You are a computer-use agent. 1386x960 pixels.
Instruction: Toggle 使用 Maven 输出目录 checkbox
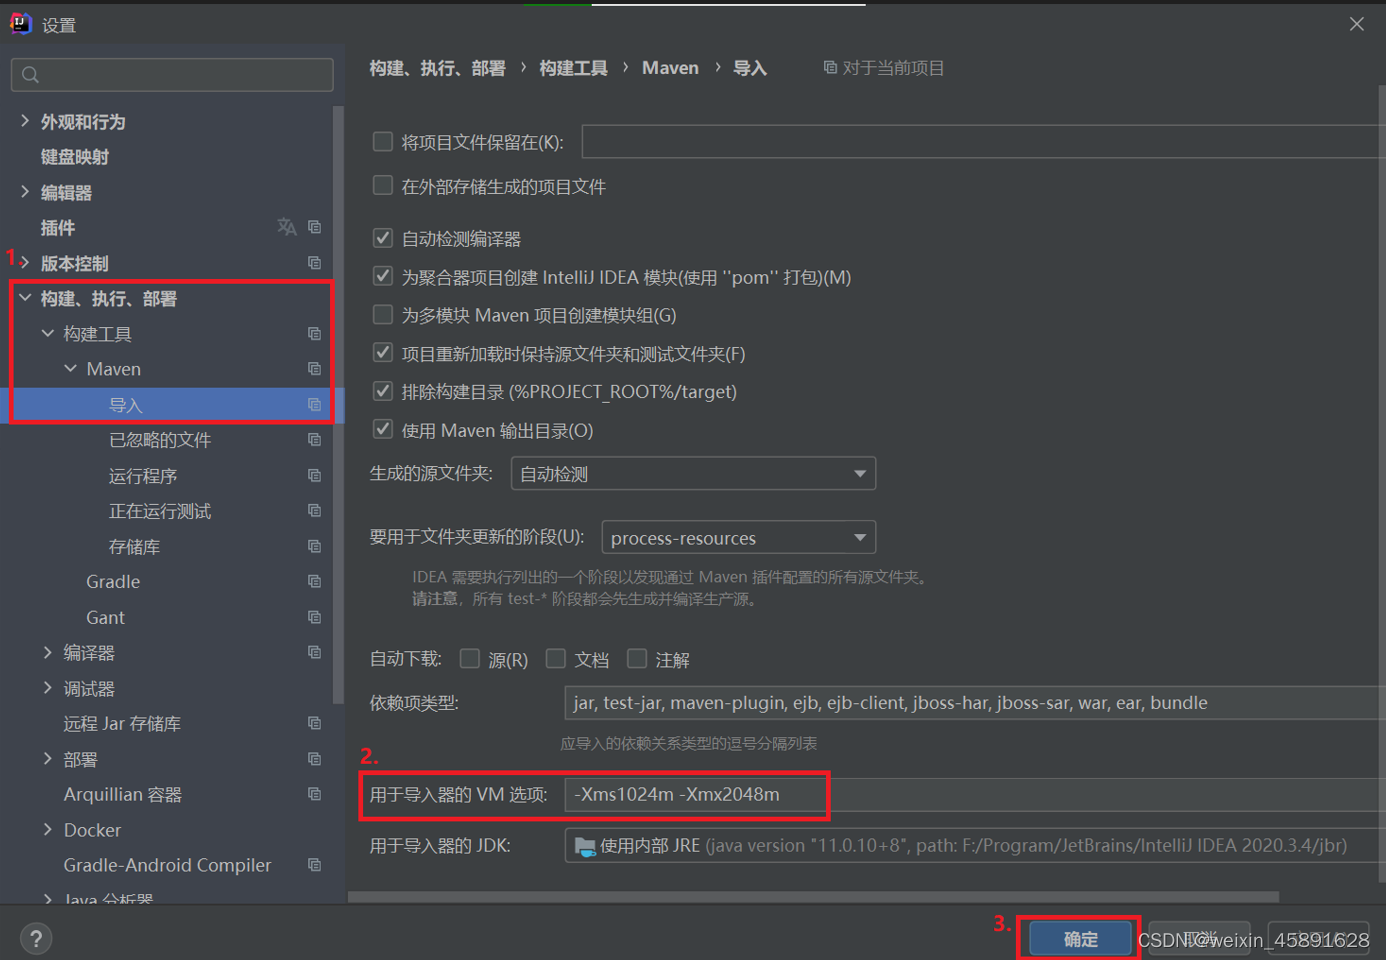coord(382,430)
